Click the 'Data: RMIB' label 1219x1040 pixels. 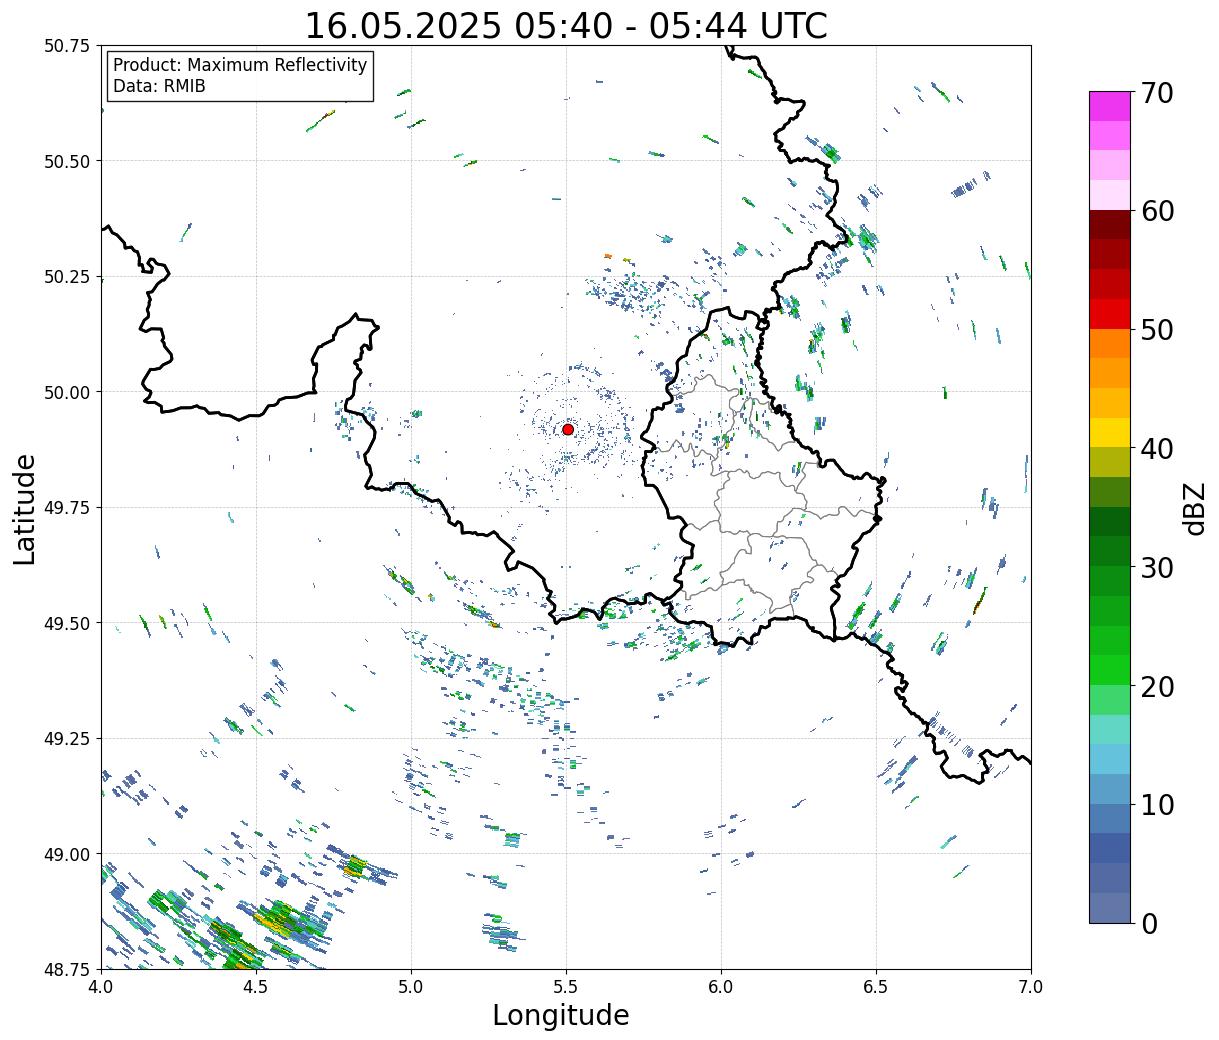[x=159, y=86]
